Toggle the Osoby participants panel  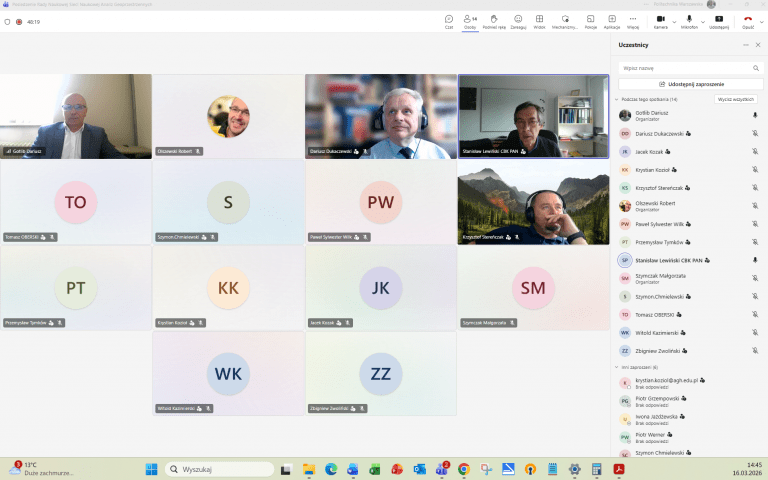coord(470,22)
